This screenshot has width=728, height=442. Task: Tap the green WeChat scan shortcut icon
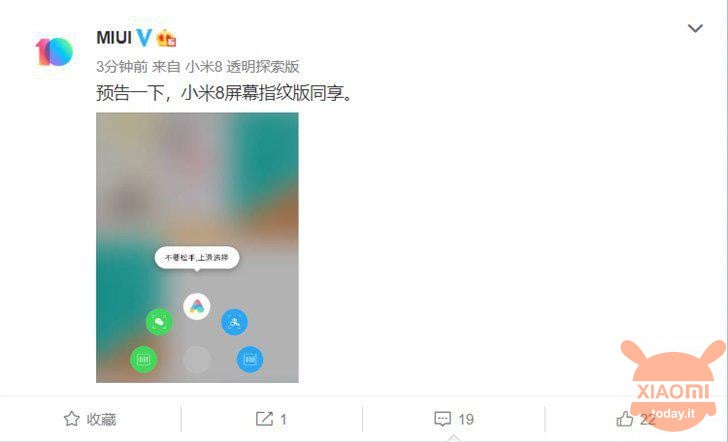pos(159,321)
